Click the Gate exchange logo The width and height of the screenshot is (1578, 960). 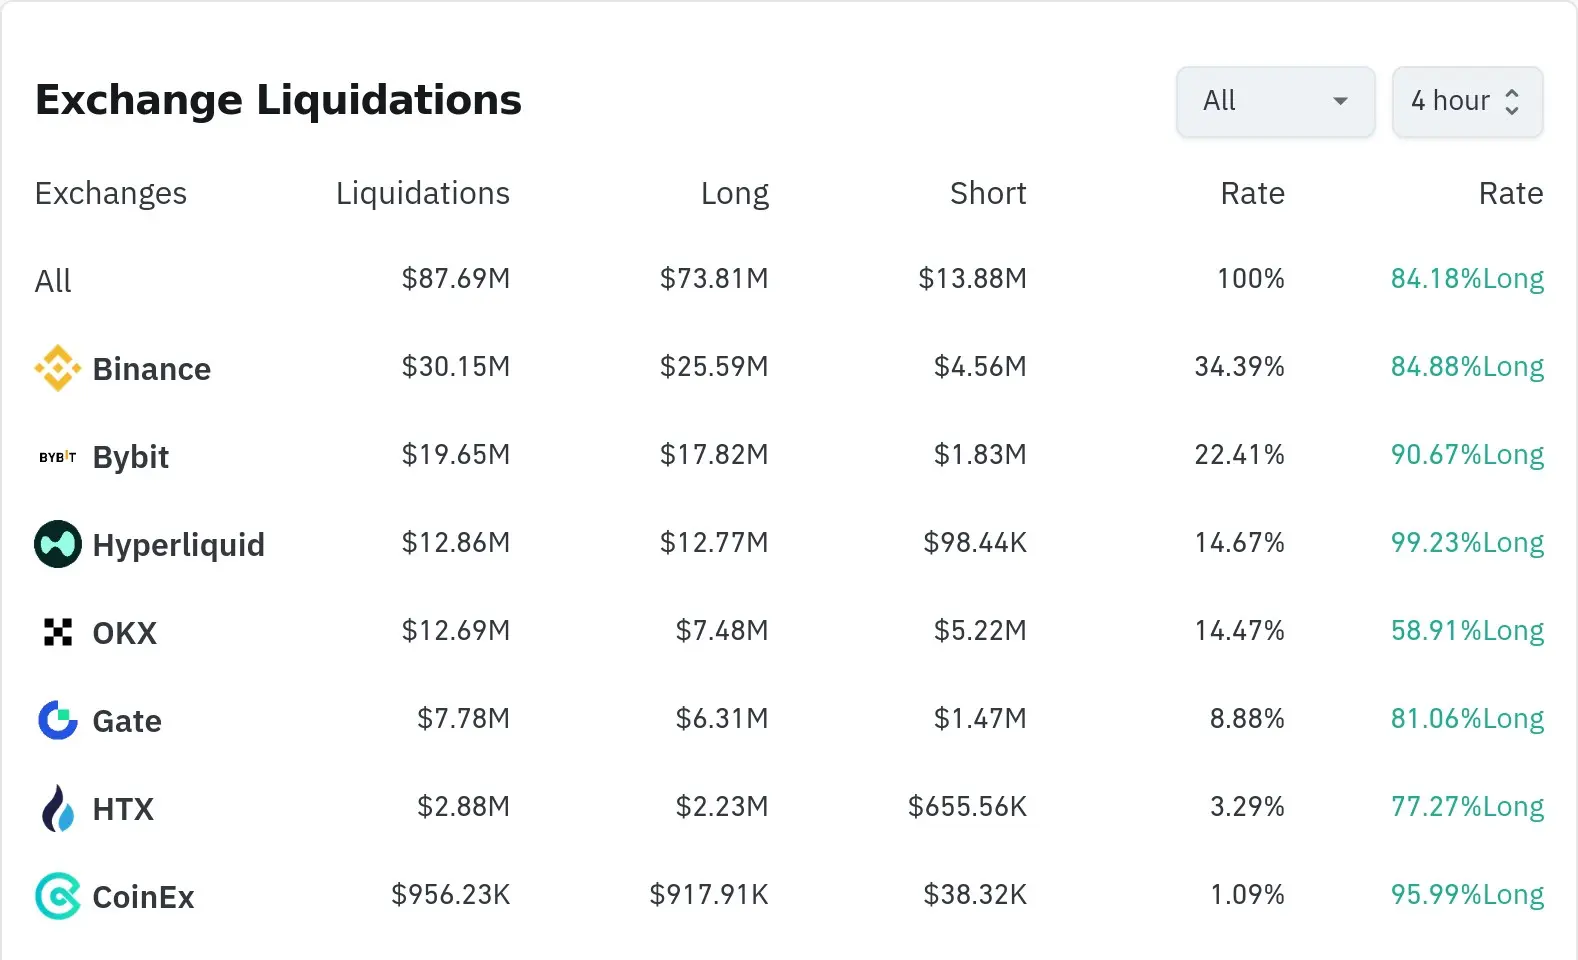point(57,719)
